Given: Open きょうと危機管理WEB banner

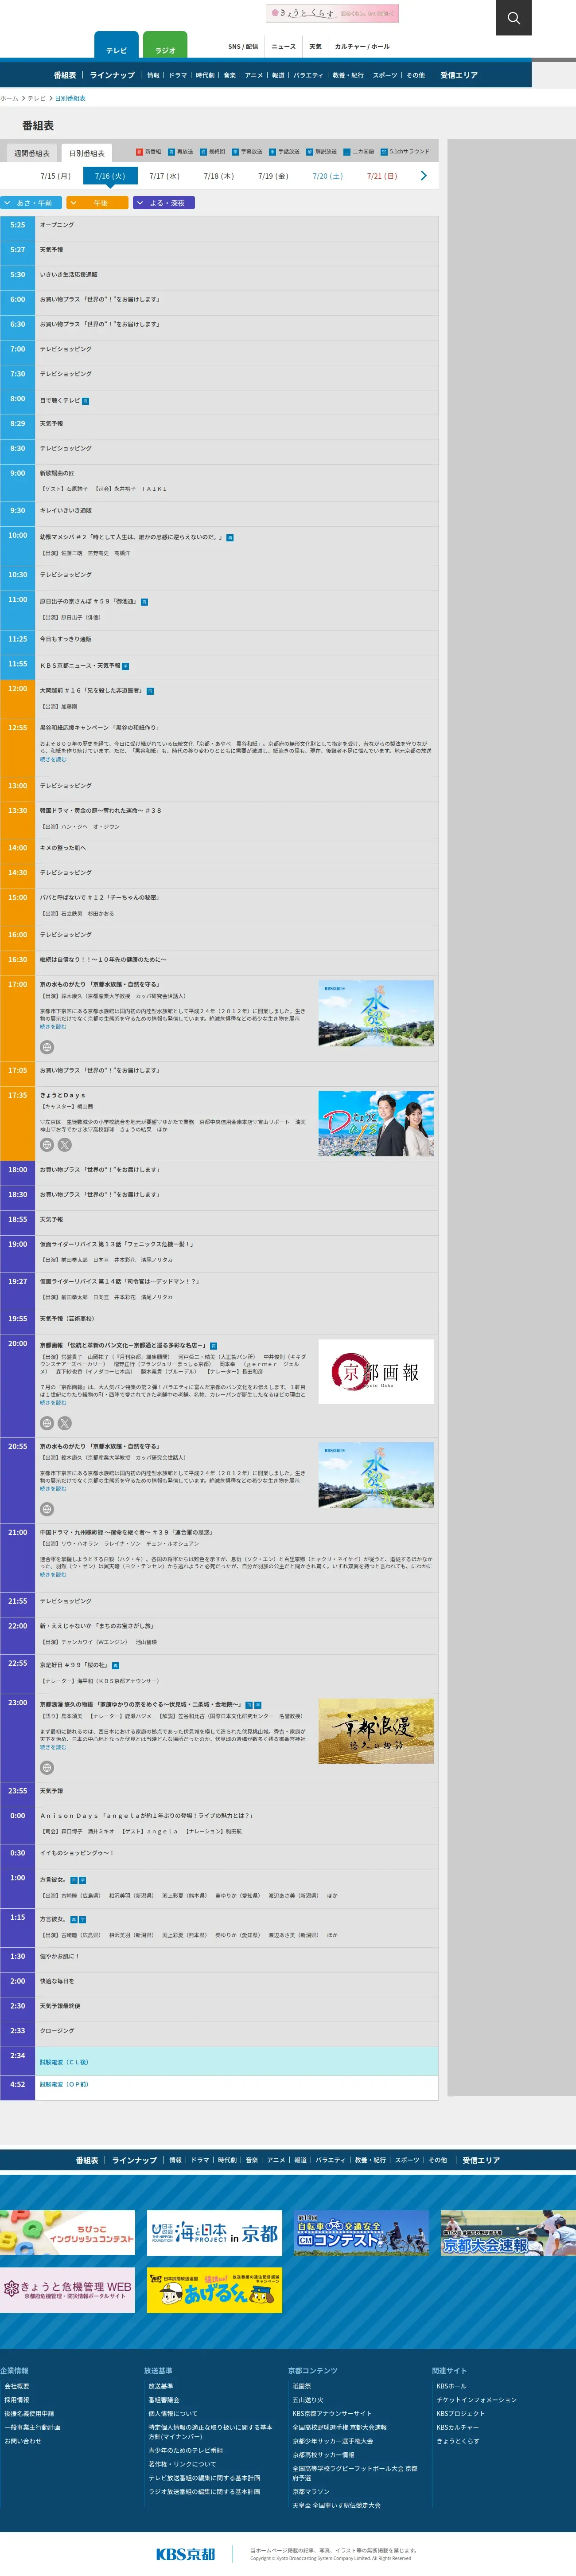Looking at the screenshot, I should [67, 2290].
